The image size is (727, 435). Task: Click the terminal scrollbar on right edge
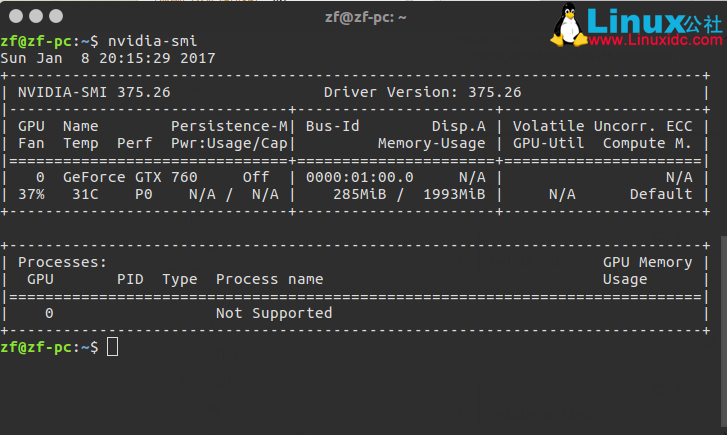click(722, 290)
